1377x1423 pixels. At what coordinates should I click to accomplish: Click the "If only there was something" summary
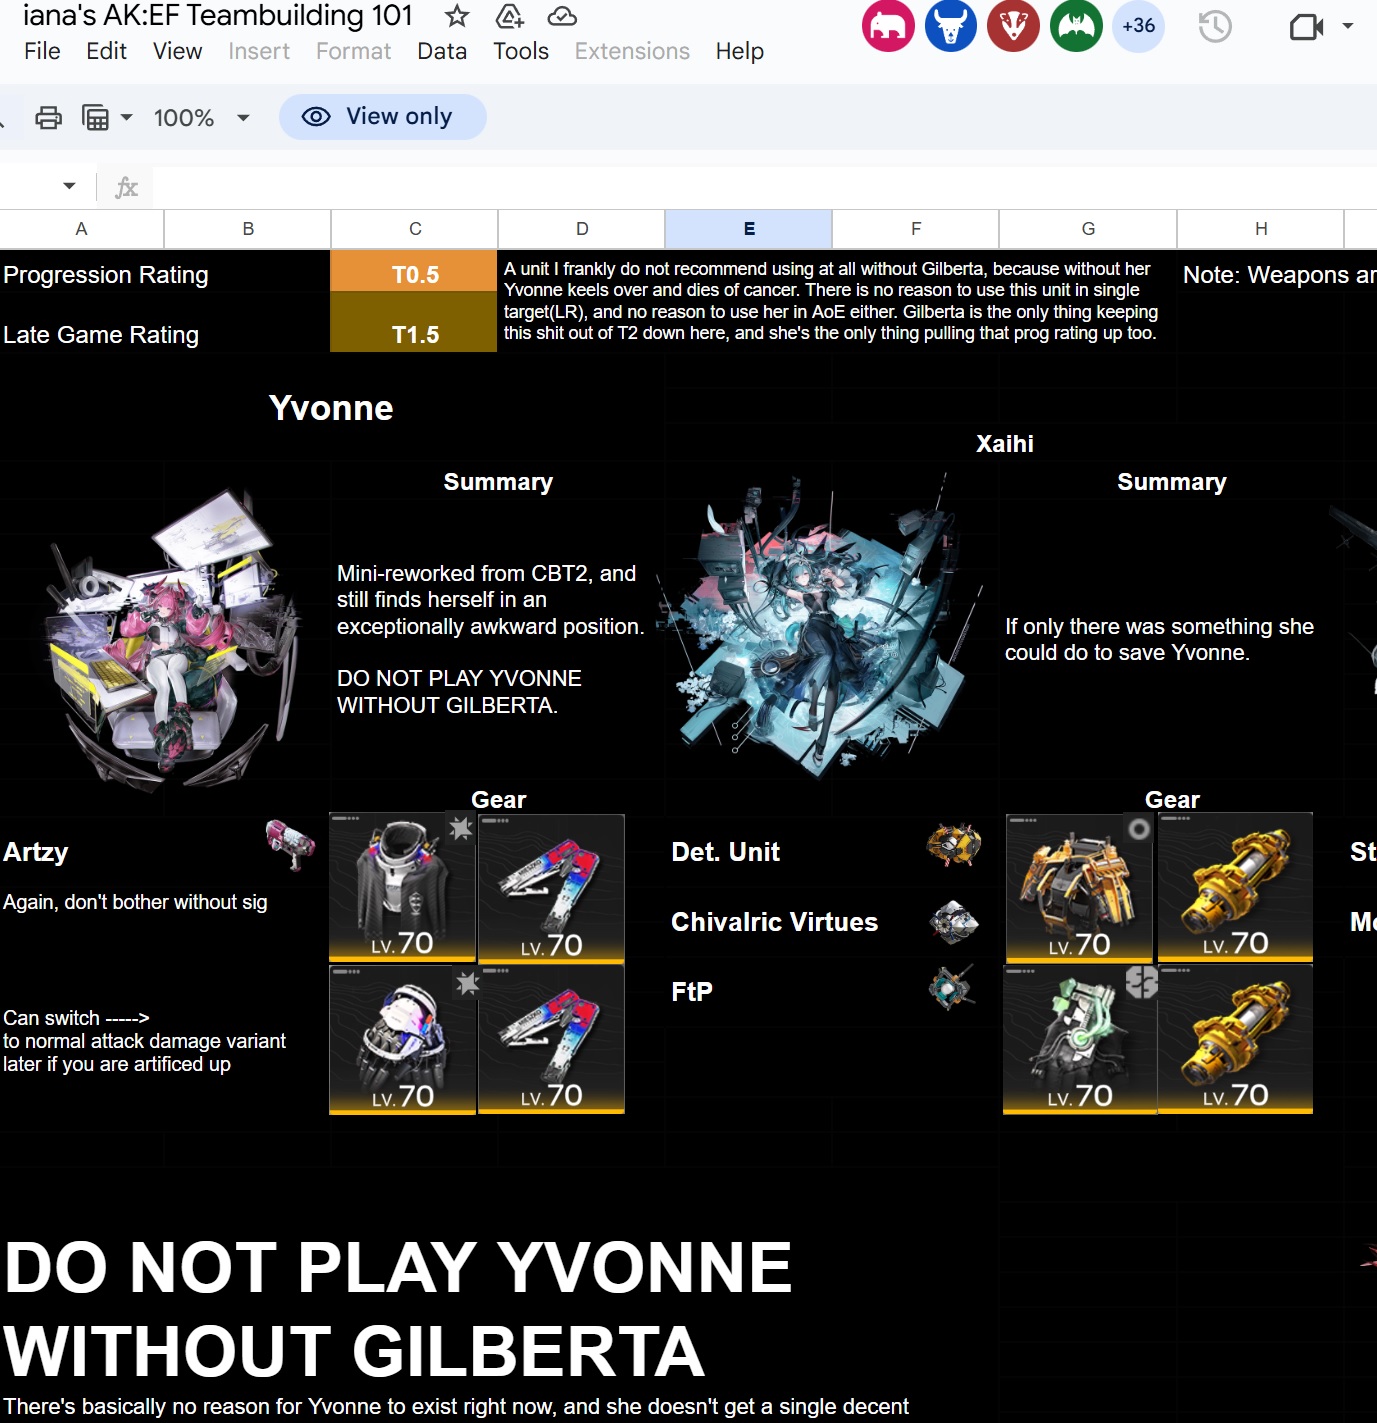click(1160, 639)
